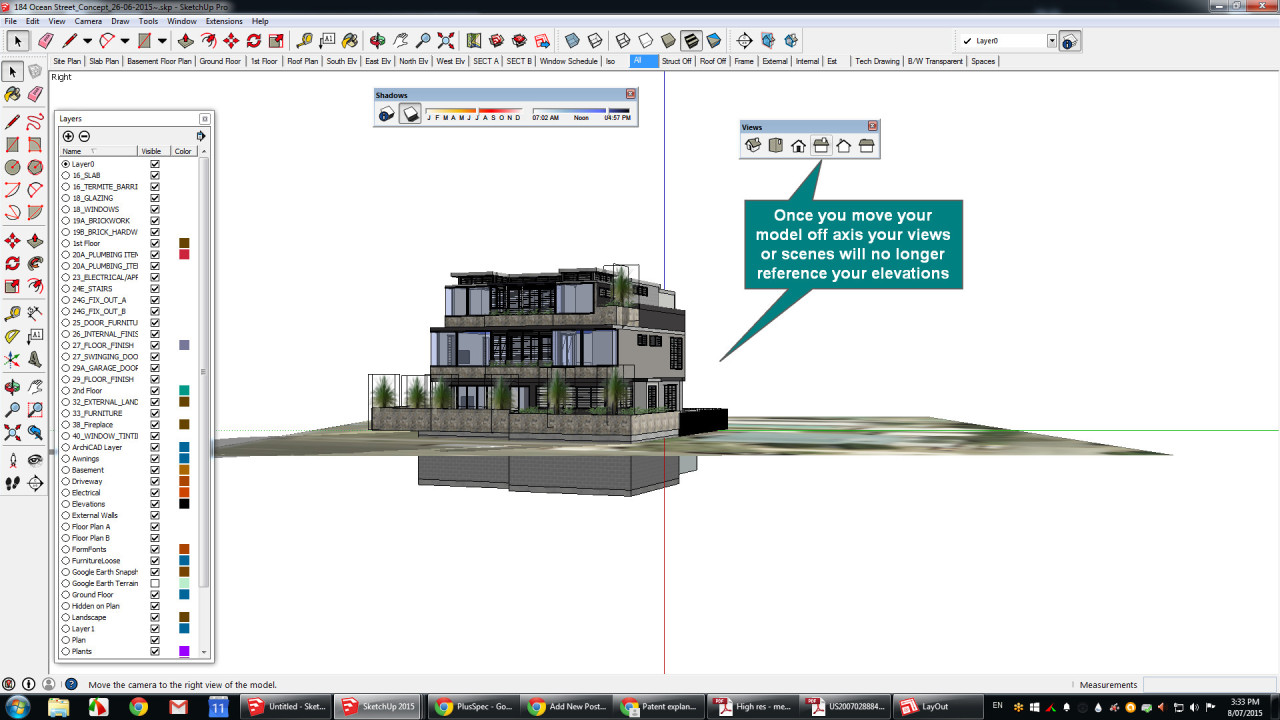
Task: Open the File menu
Action: (x=11, y=21)
